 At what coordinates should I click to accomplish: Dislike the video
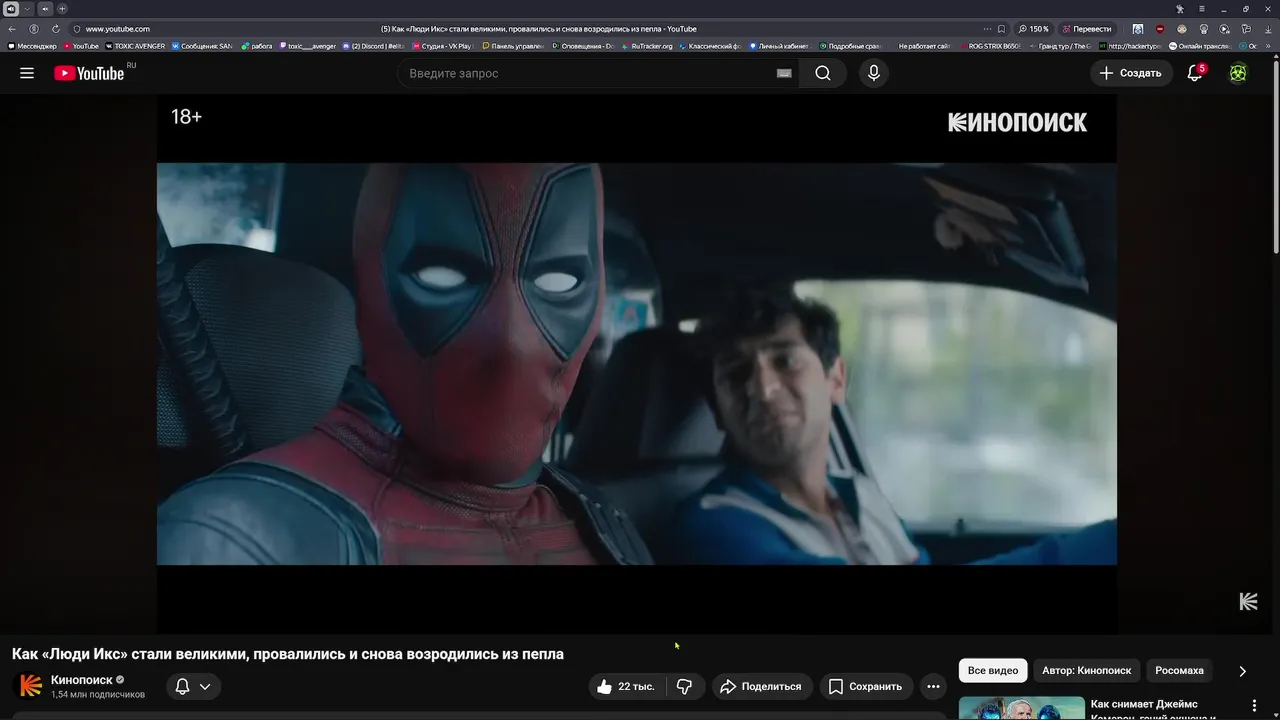685,686
